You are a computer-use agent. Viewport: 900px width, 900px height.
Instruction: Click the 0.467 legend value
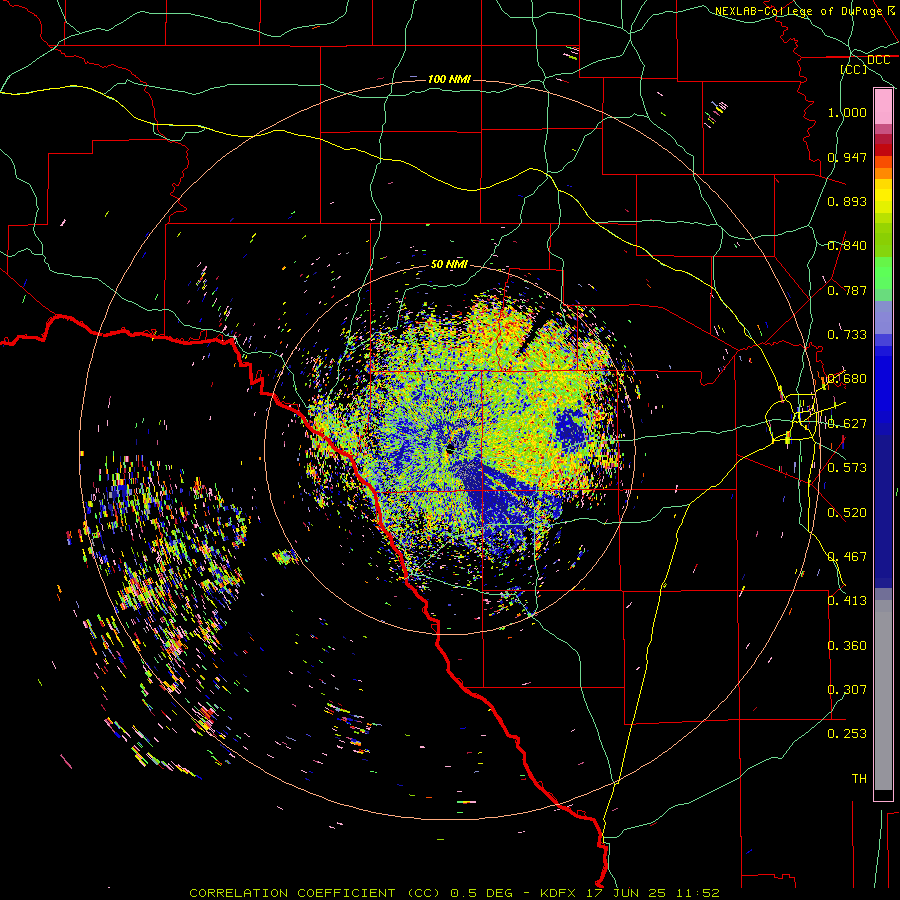click(847, 557)
